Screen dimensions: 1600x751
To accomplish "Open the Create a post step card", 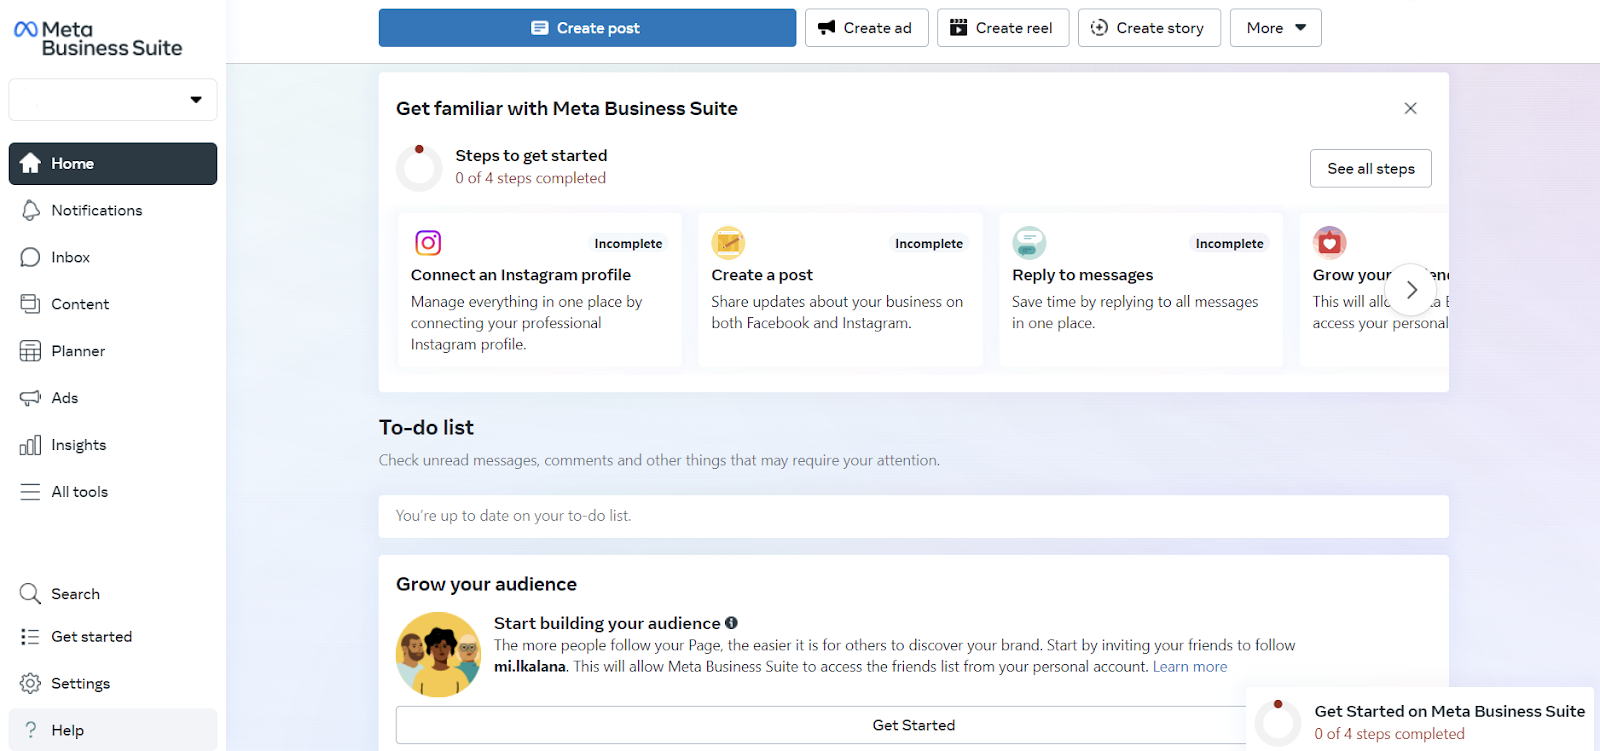I will 840,290.
